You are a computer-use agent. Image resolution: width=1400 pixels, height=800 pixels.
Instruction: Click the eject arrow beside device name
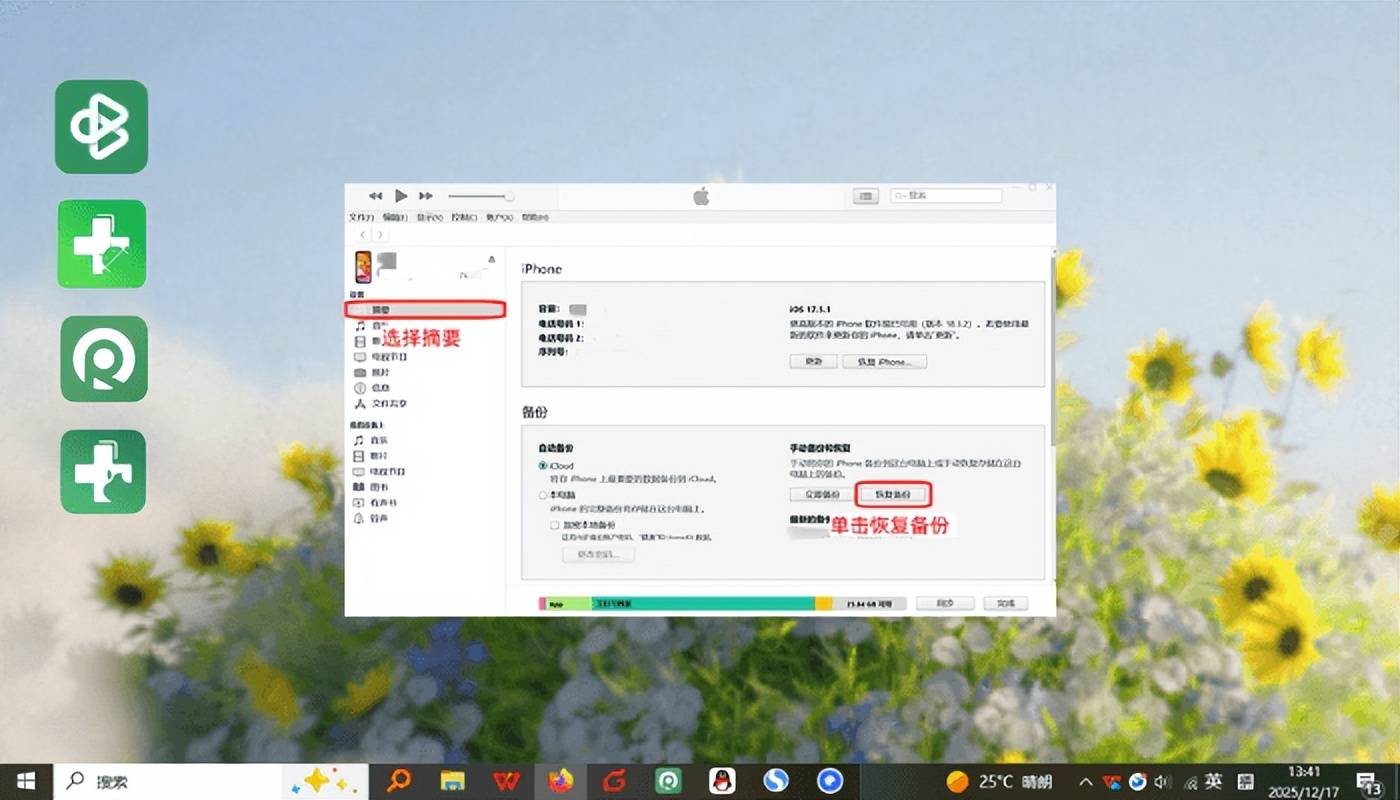click(491, 259)
